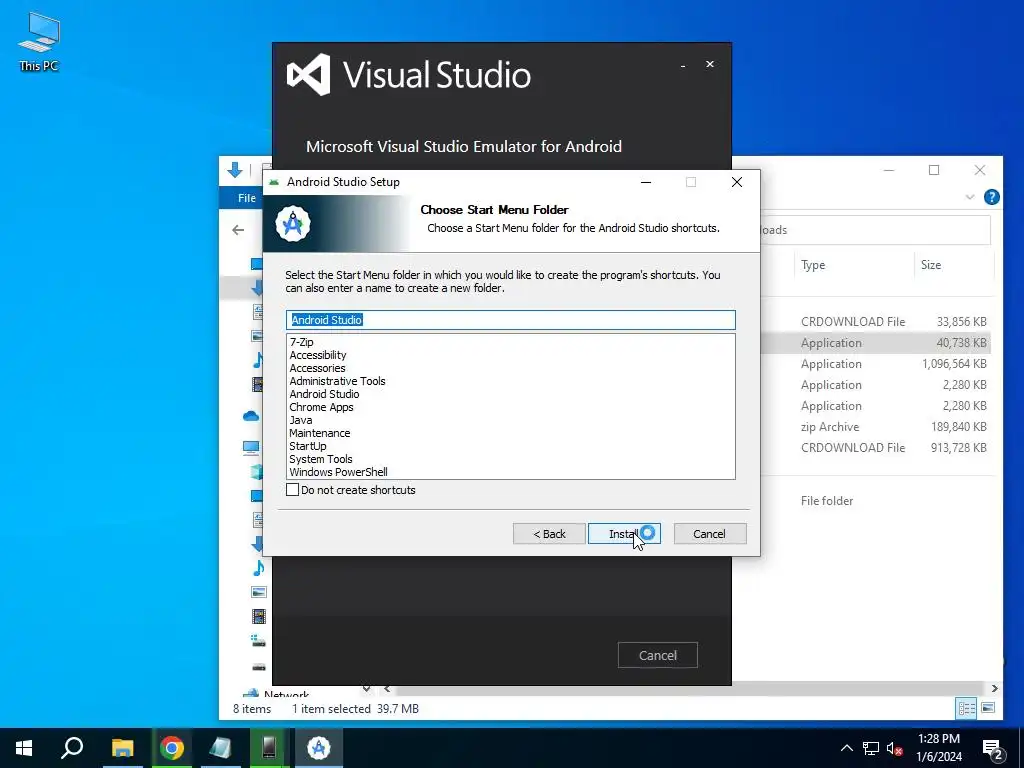This screenshot has height=768, width=1024.
Task: Click the horizontal scrollbar left arrow in Explorer
Action: pyautogui.click(x=387, y=688)
